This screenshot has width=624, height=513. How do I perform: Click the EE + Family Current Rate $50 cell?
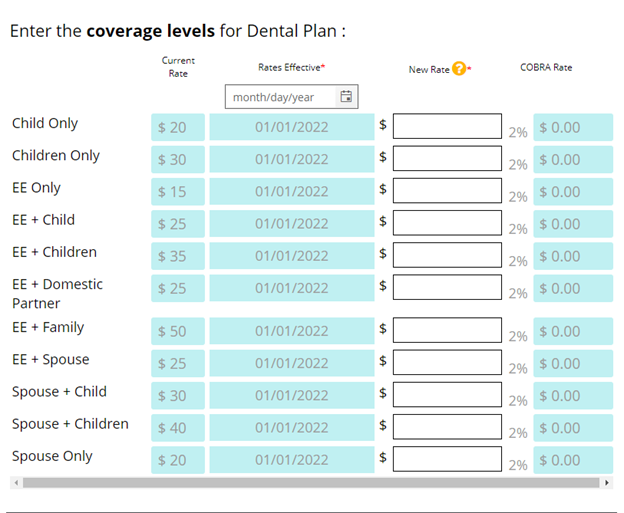(178, 331)
